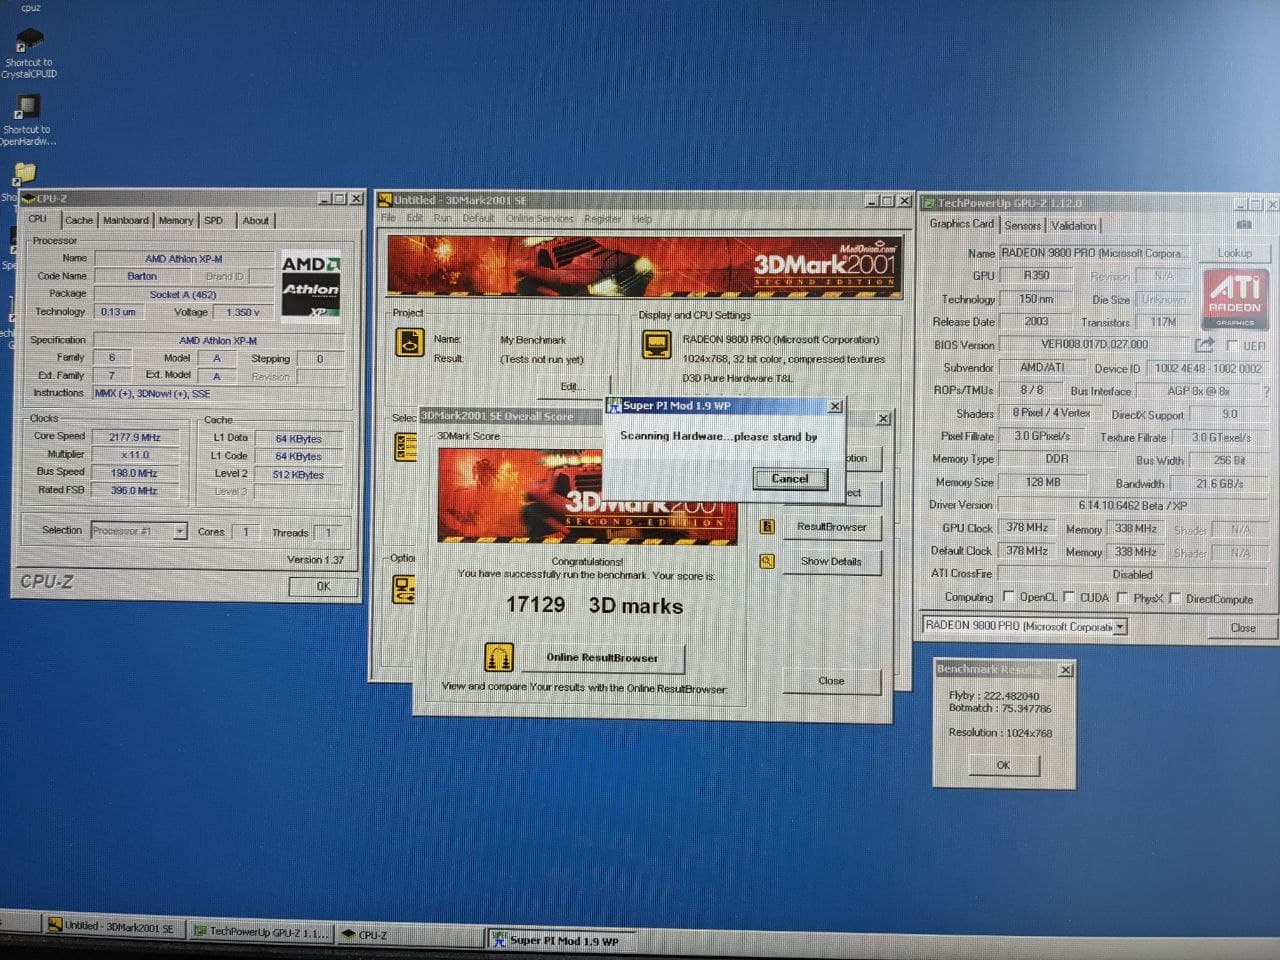The image size is (1280, 960).
Task: Click the BIOS share/export icon in GPU-Z
Action: click(x=1204, y=345)
